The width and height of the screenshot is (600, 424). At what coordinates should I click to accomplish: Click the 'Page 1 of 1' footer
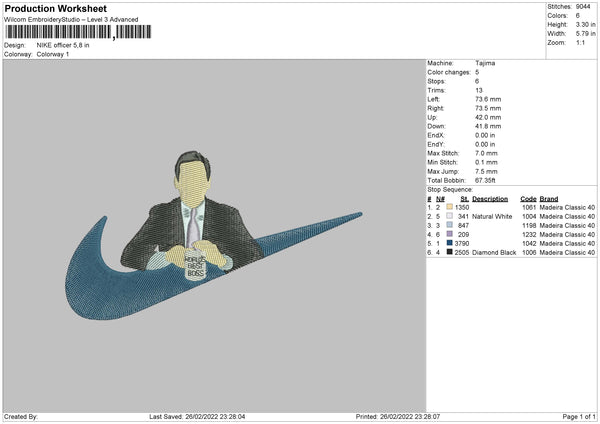(579, 417)
